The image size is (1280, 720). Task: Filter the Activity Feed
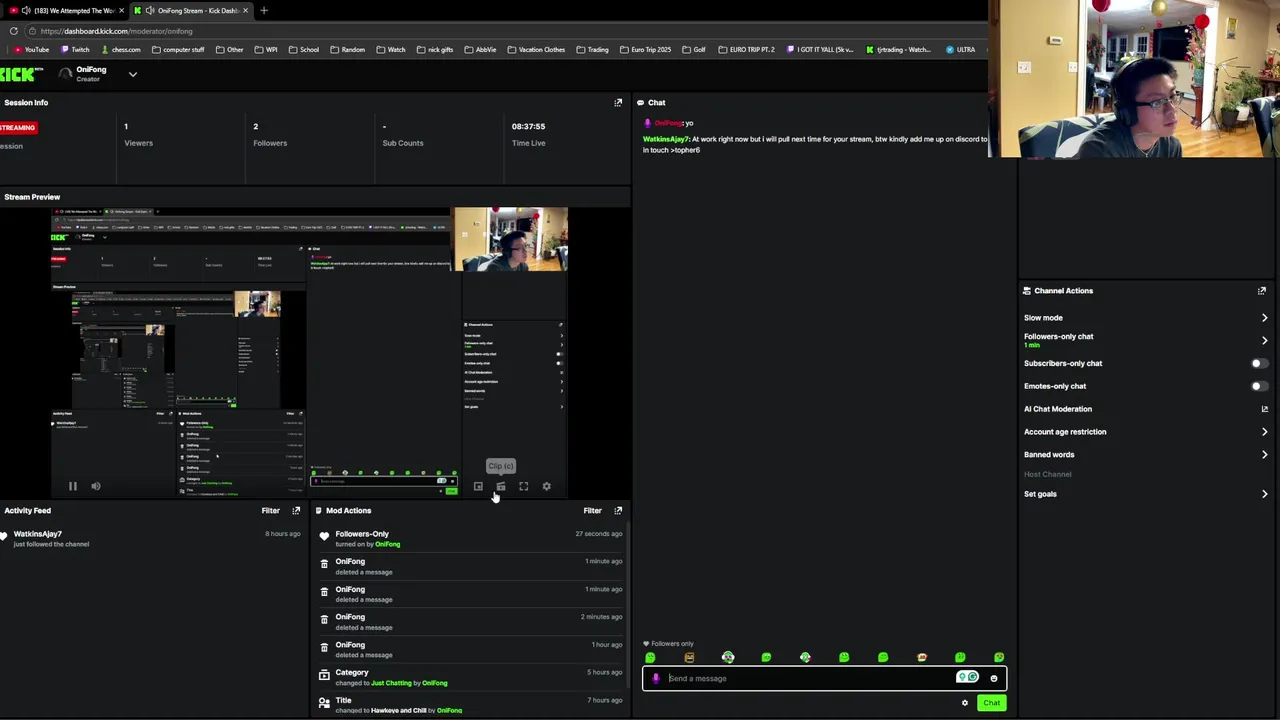pos(270,511)
